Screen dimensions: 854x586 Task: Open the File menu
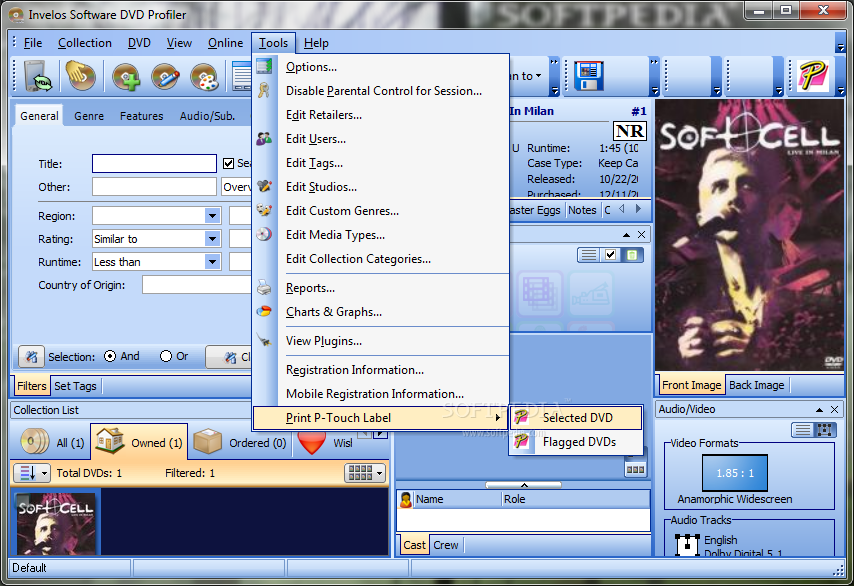pos(33,43)
